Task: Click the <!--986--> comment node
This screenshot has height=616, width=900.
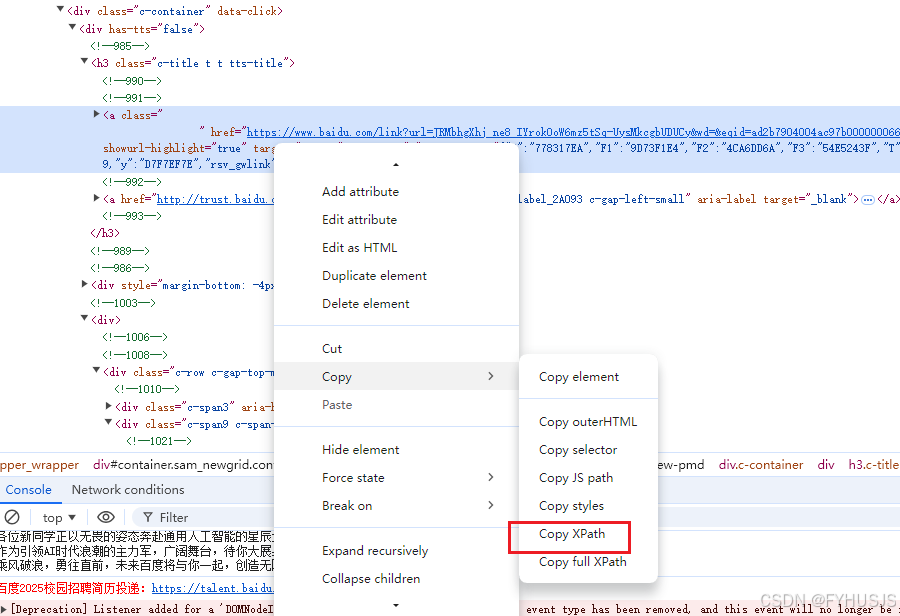Action: [x=120, y=268]
